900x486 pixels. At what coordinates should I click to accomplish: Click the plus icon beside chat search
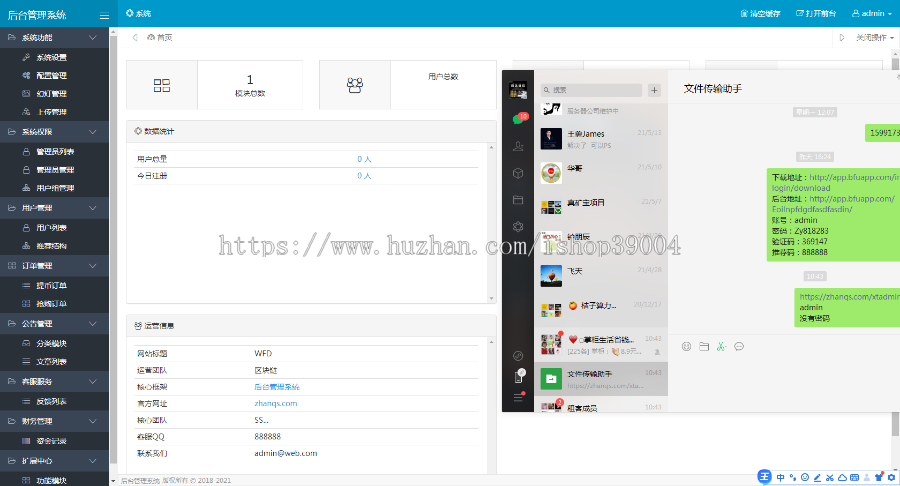[x=654, y=90]
